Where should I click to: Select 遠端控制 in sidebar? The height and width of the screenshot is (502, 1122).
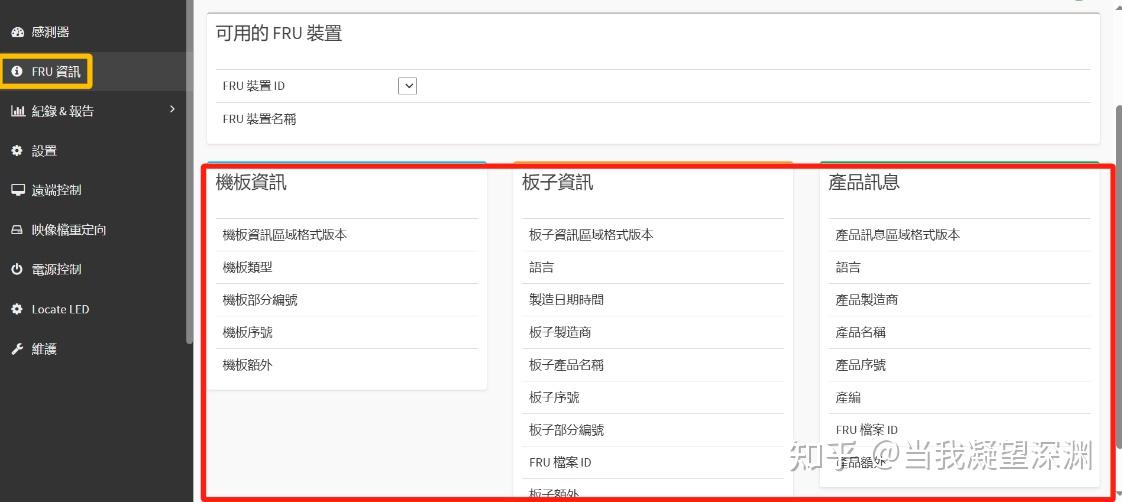93,190
